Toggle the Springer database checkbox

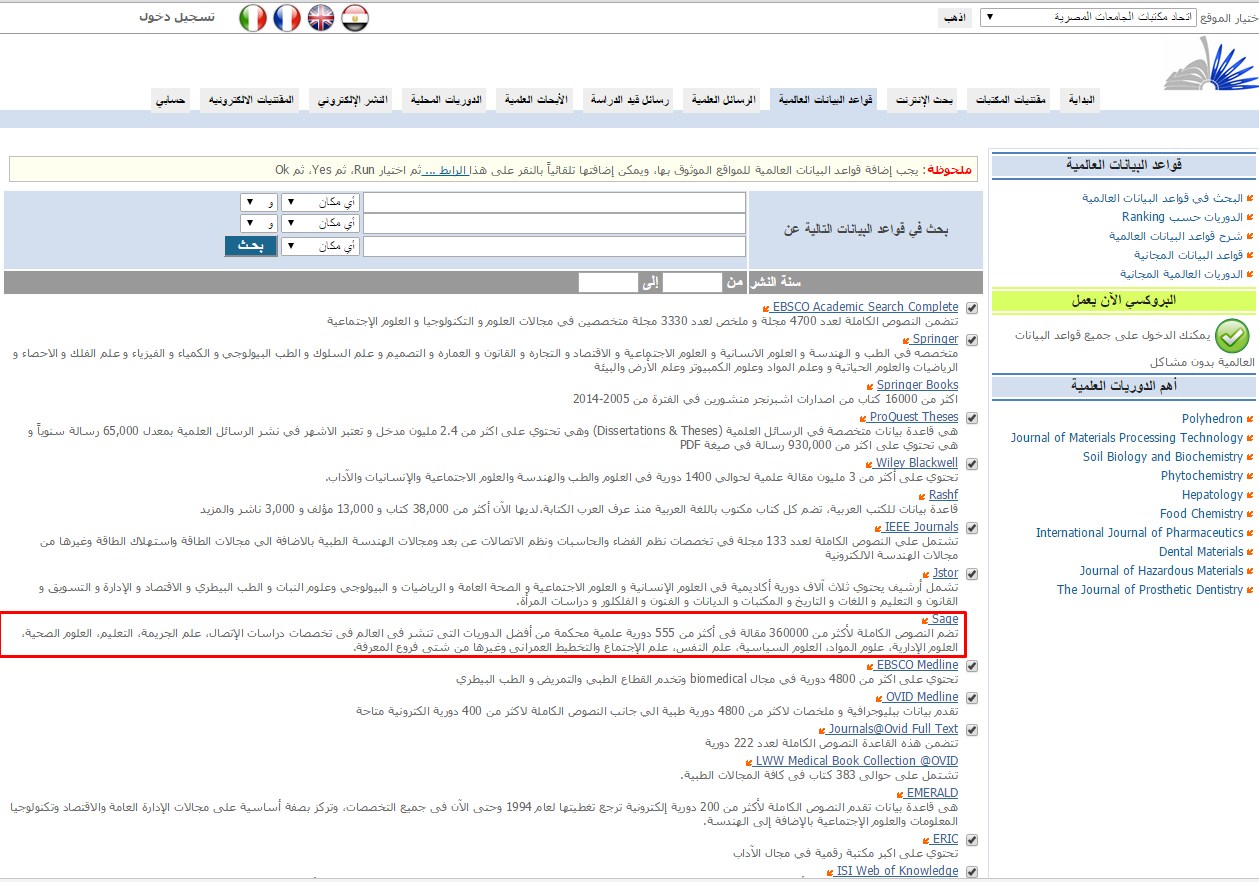[x=972, y=340]
